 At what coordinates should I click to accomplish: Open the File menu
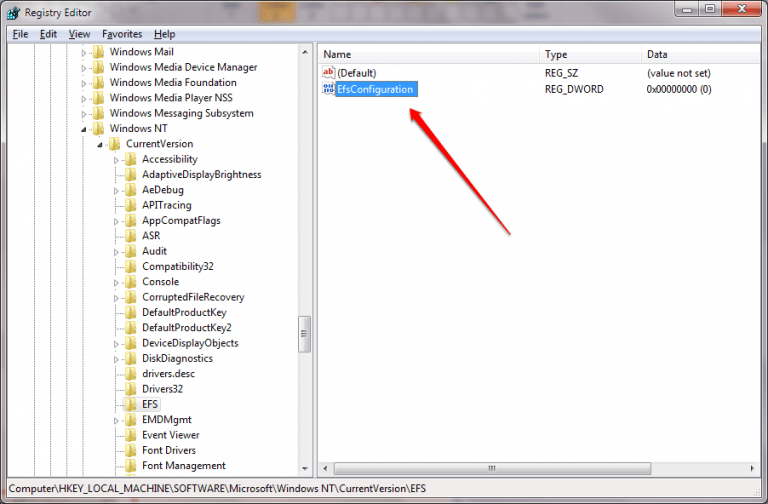(x=20, y=34)
